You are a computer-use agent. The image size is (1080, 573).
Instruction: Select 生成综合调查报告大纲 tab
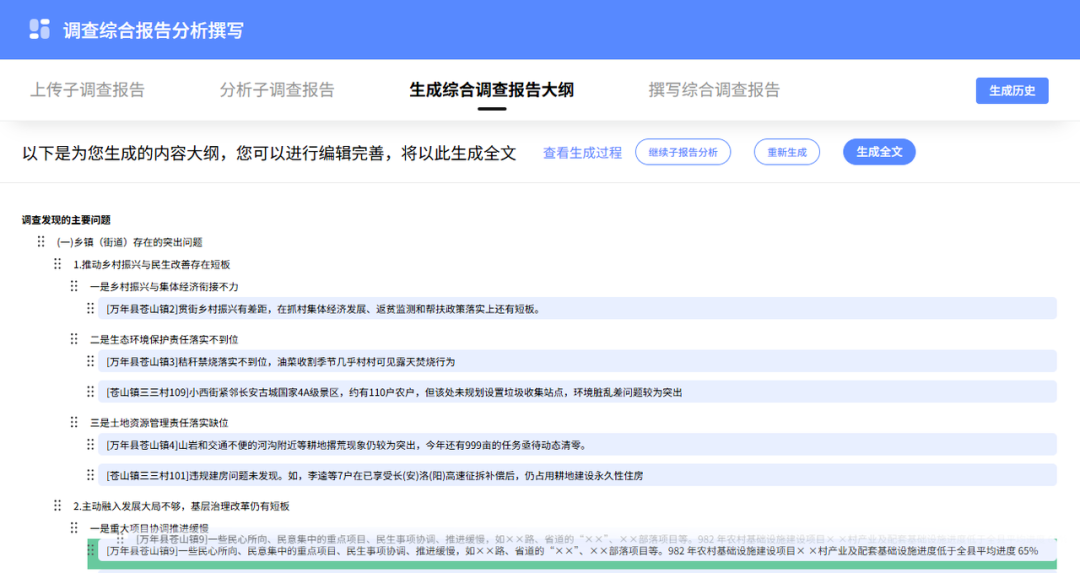tap(491, 90)
